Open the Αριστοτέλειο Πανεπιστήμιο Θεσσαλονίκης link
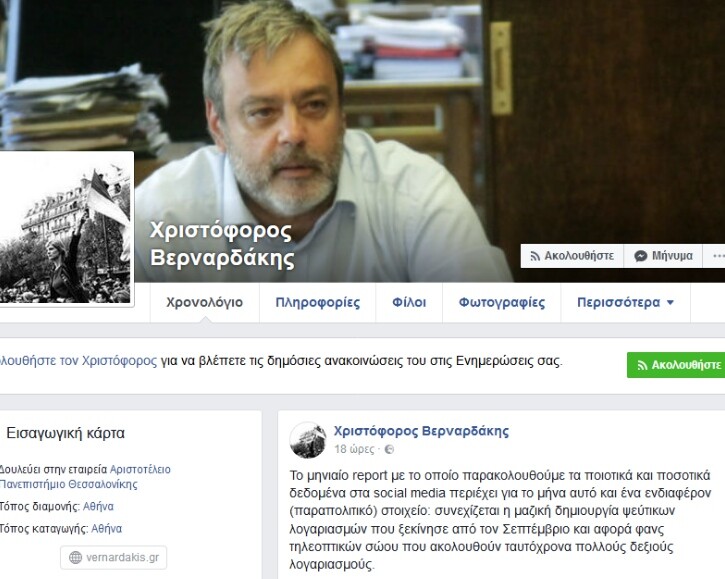725x579 pixels. (x=85, y=477)
